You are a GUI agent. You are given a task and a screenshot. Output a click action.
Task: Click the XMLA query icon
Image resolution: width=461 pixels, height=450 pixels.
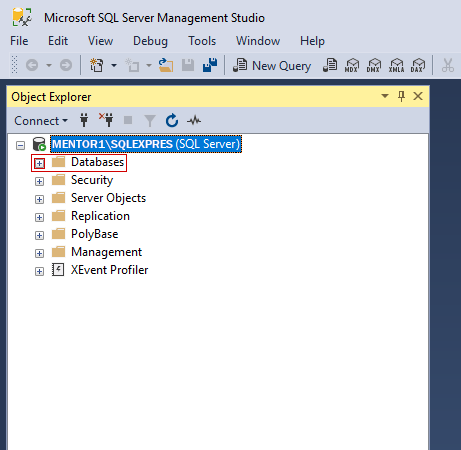[x=396, y=65]
